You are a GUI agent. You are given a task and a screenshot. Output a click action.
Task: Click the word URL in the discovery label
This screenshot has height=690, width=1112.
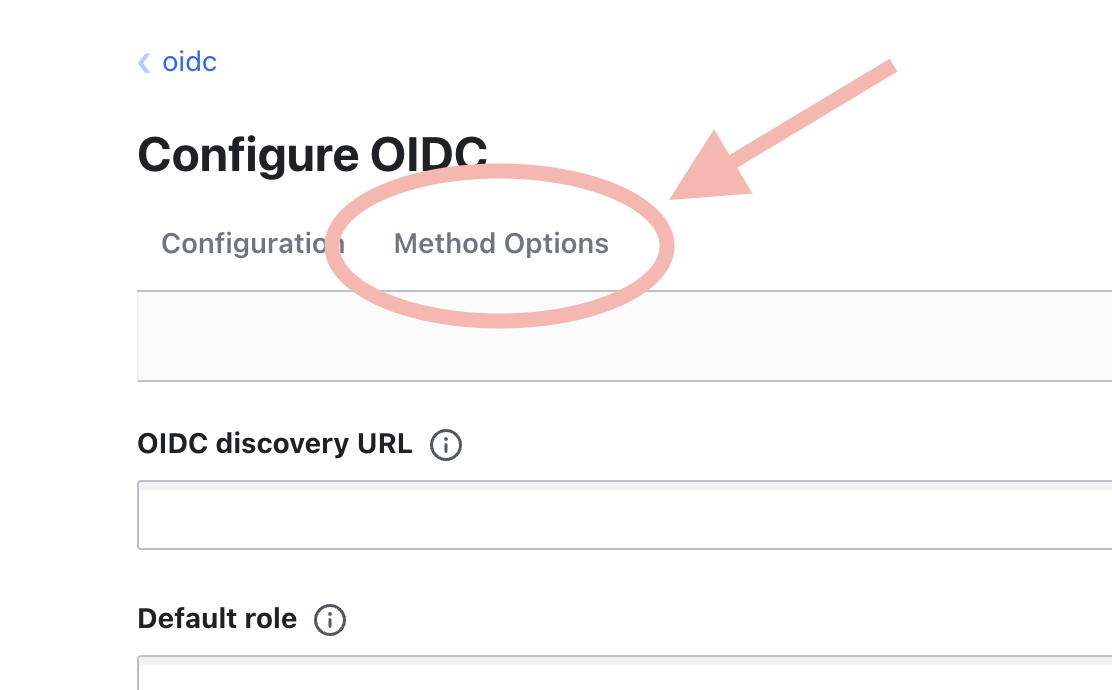(x=383, y=444)
